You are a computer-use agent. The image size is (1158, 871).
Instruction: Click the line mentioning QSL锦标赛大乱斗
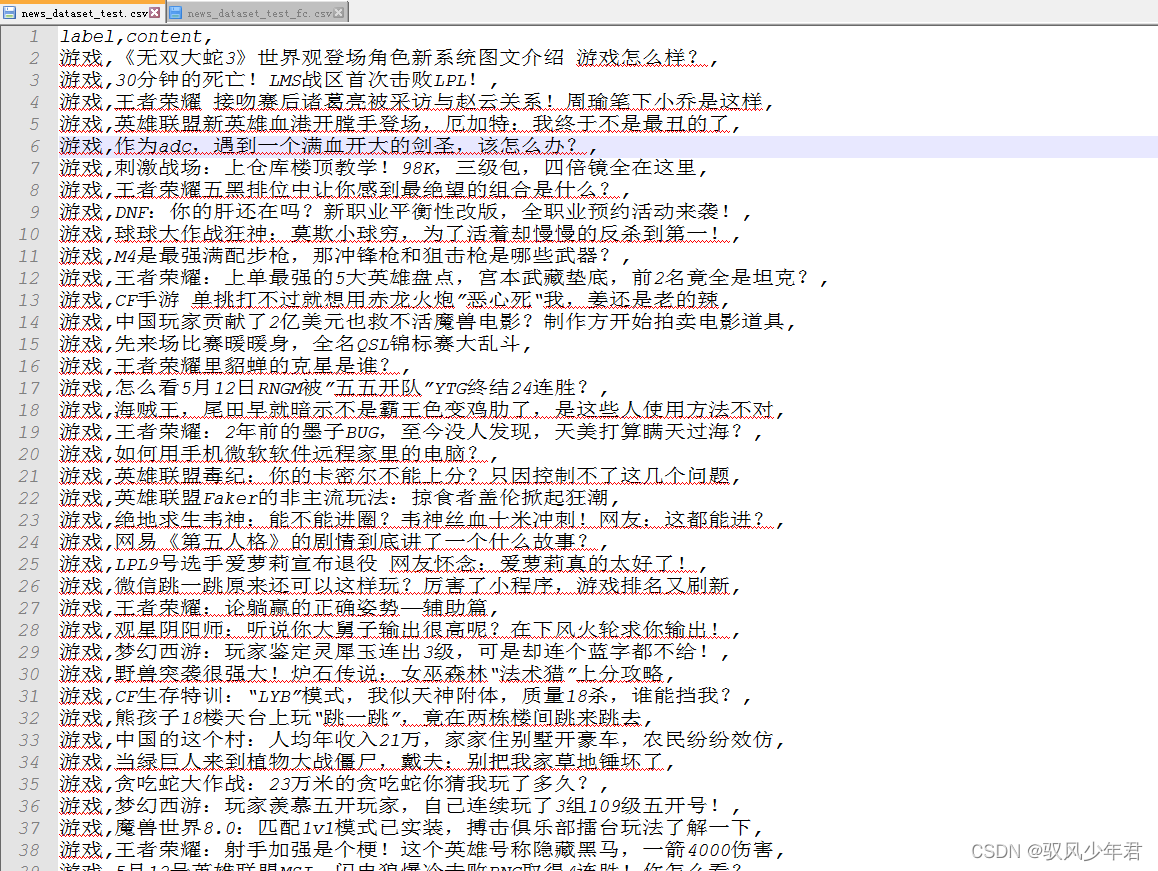point(295,344)
